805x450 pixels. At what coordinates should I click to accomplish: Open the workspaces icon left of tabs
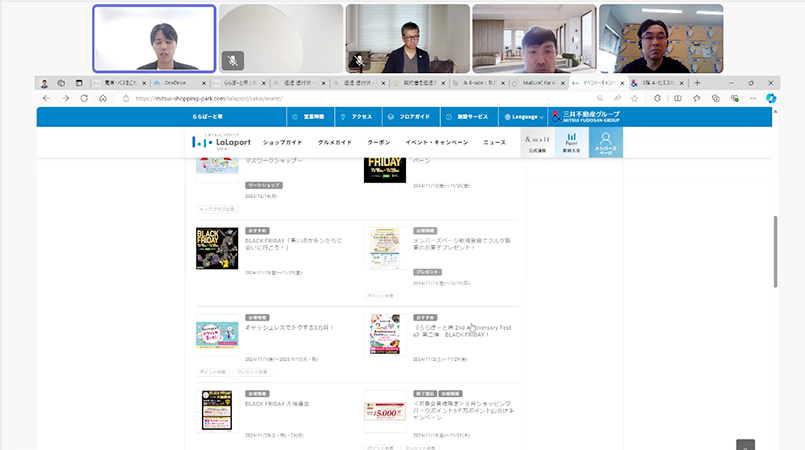[61, 83]
